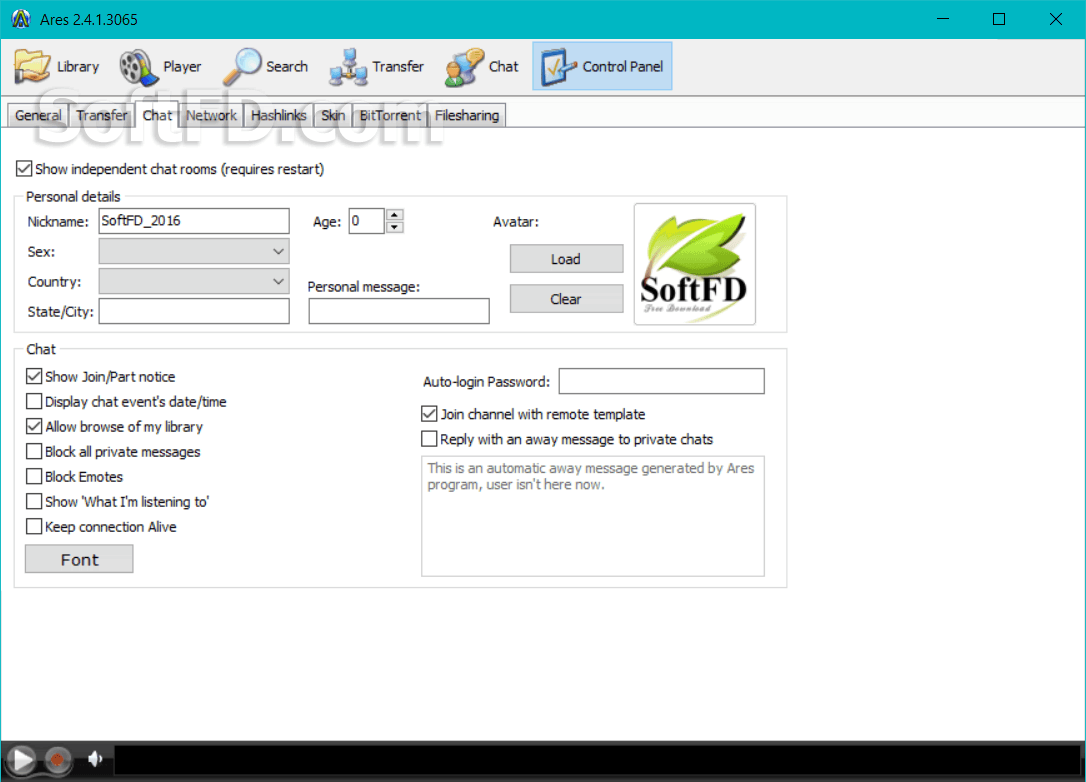Check the Block Emotes option

pyautogui.click(x=34, y=476)
